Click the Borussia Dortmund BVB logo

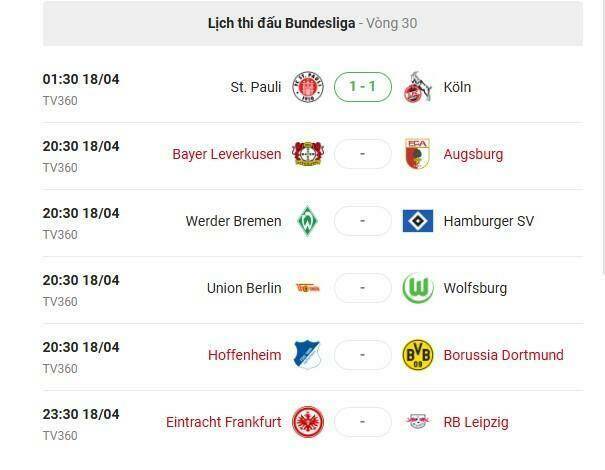pos(417,355)
